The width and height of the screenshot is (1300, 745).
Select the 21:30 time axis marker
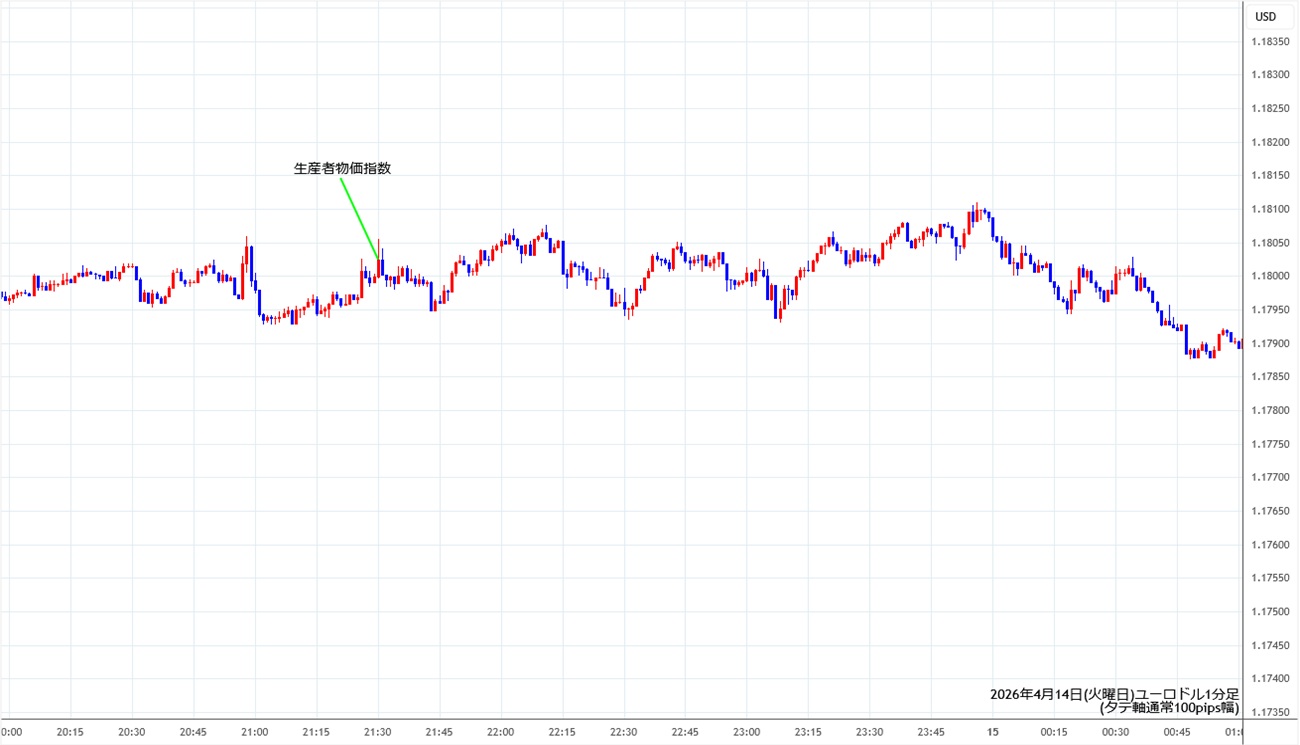click(378, 732)
